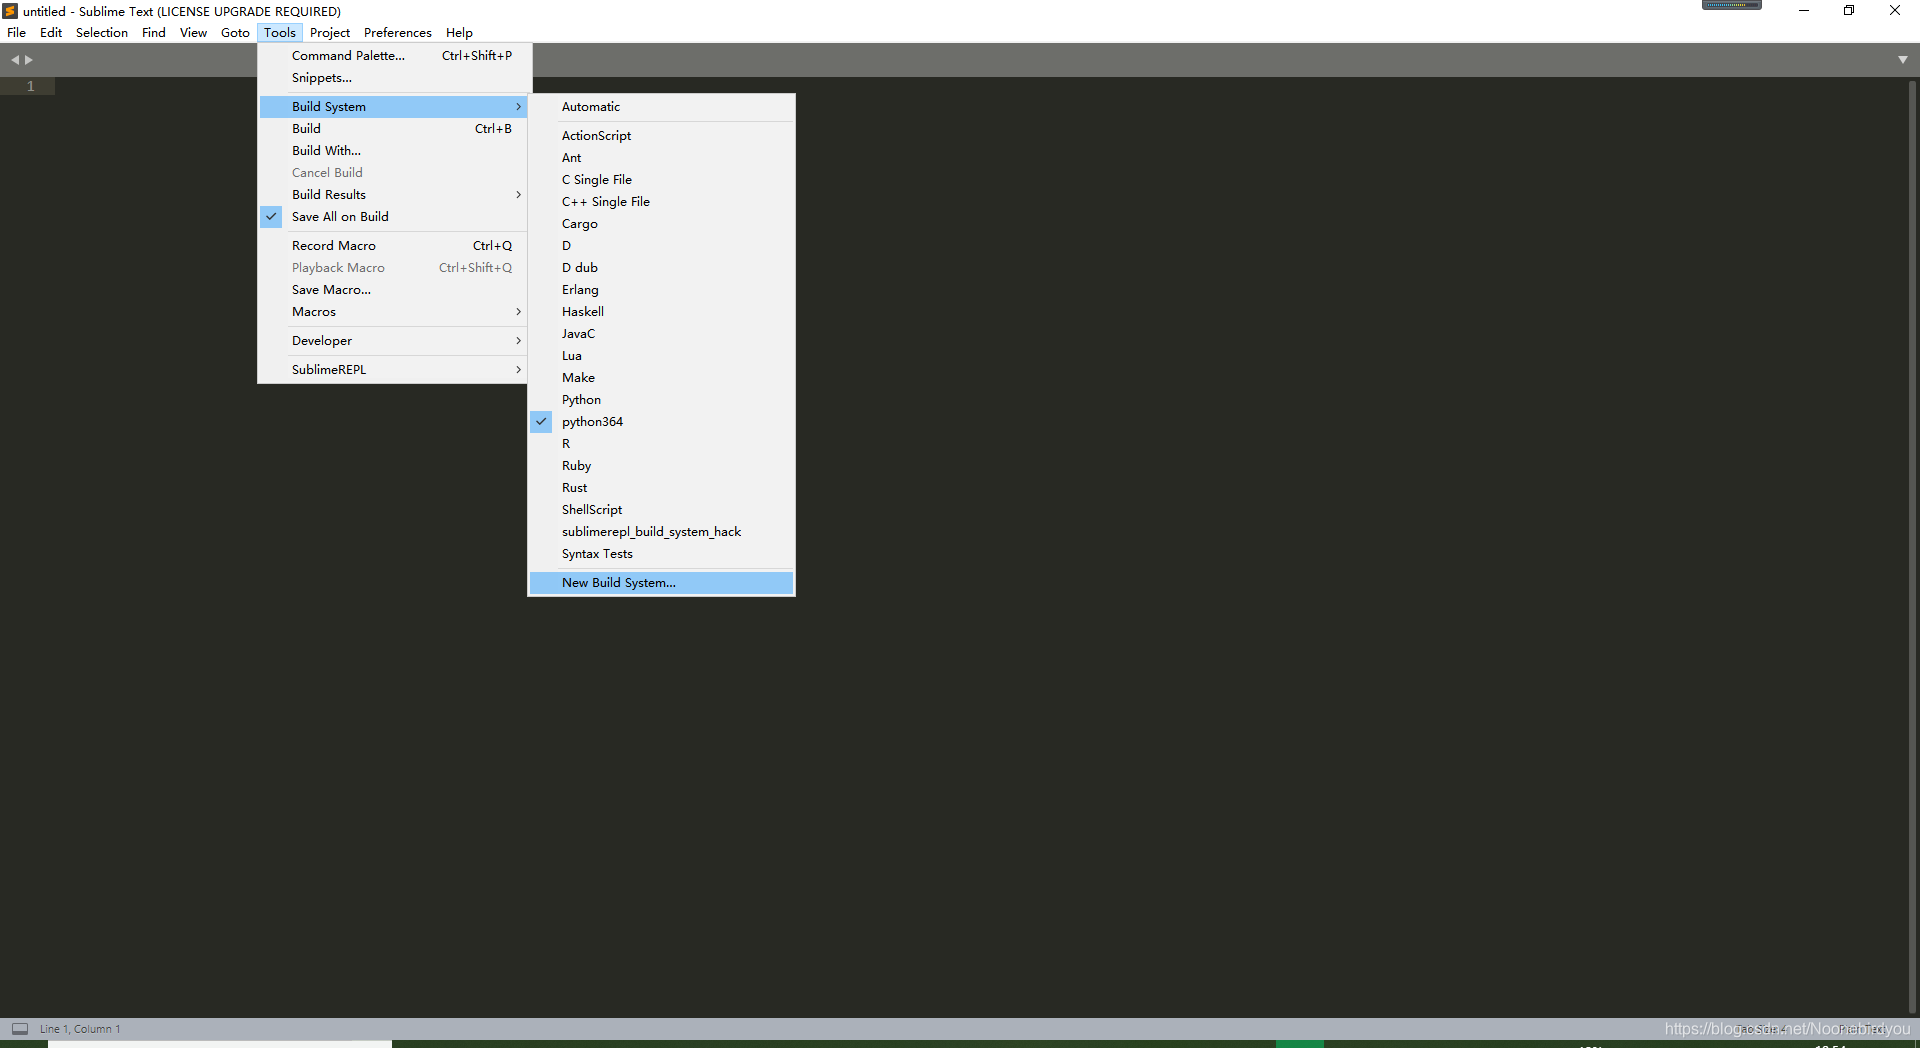Viewport: 1920px width, 1048px height.
Task: Expand the Developer submenu
Action: 394,341
